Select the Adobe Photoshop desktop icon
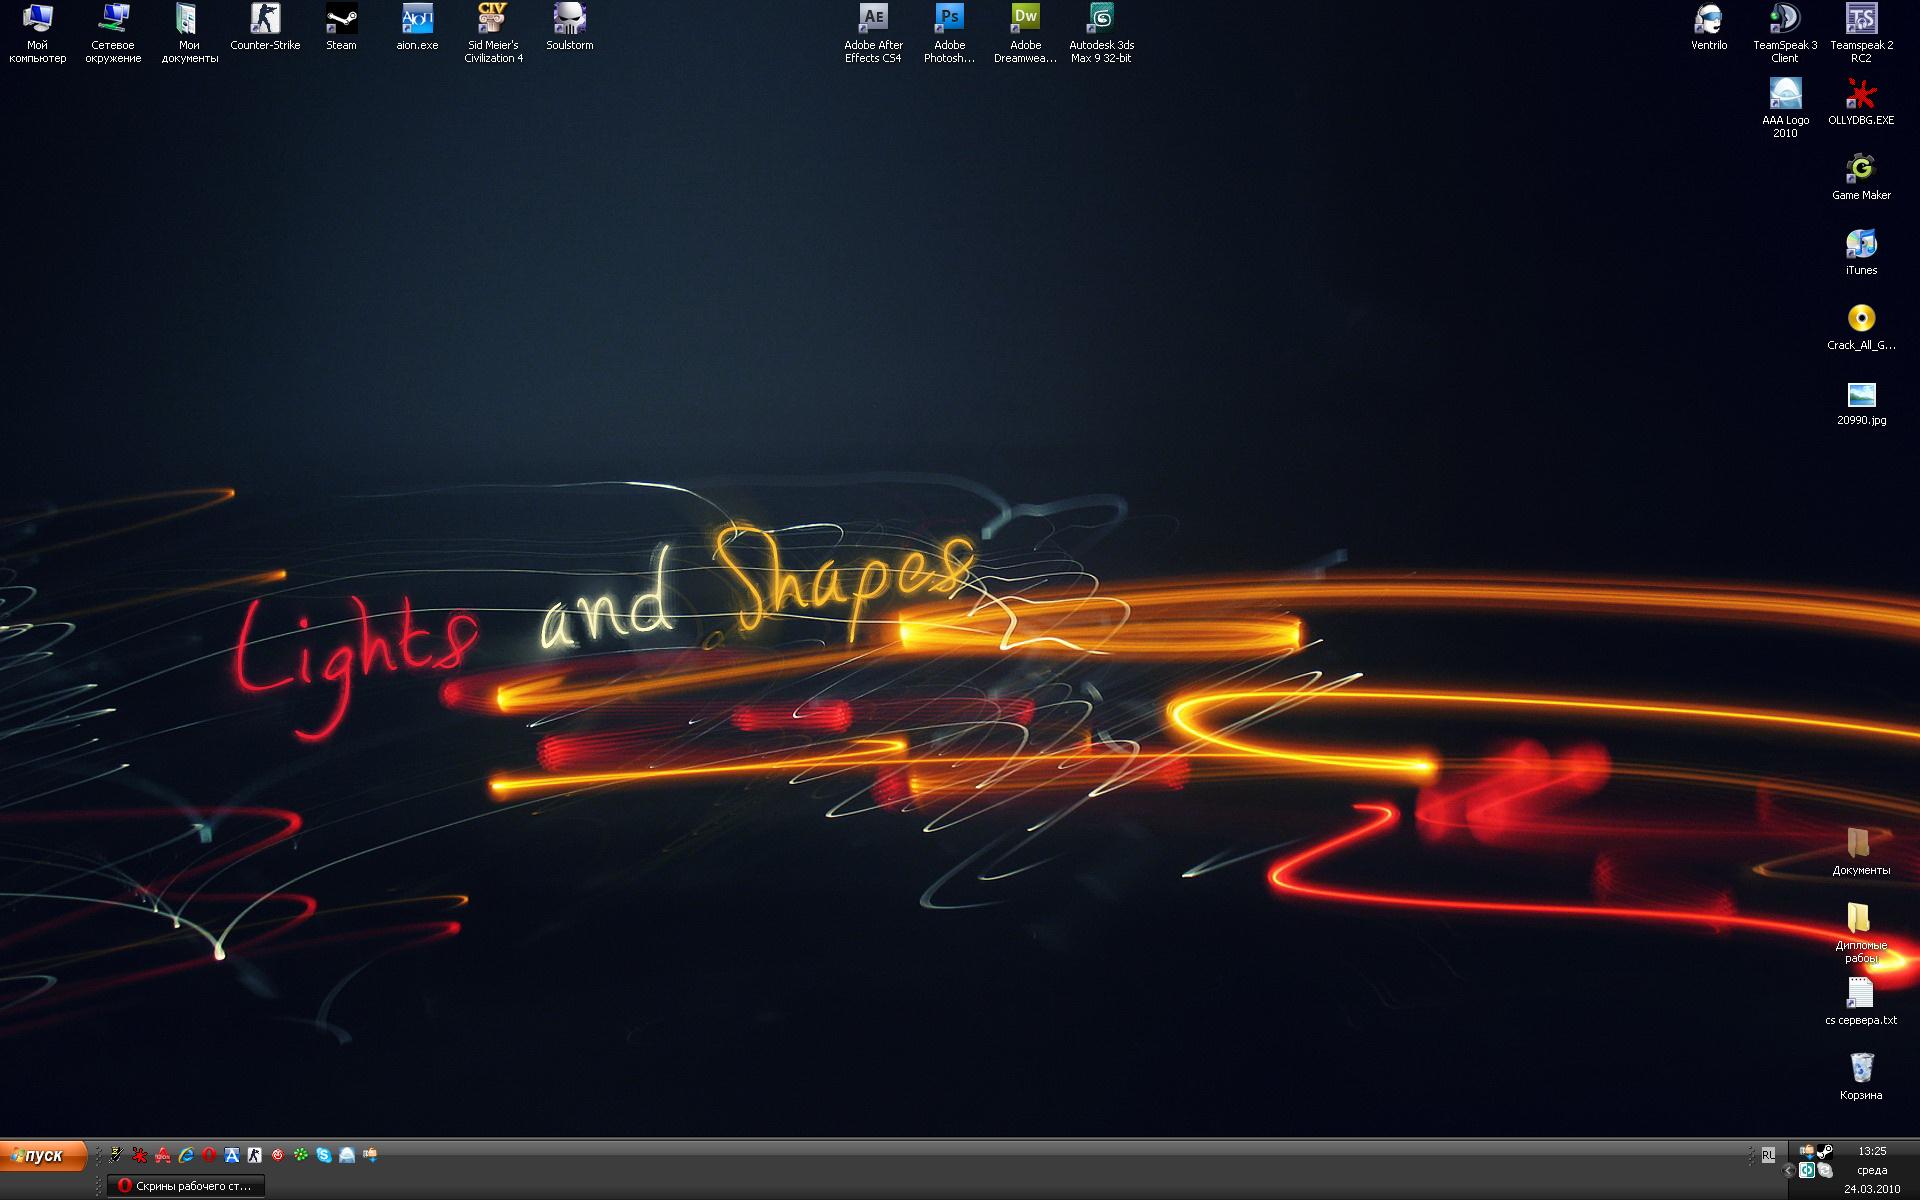Image resolution: width=1920 pixels, height=1200 pixels. [x=949, y=19]
